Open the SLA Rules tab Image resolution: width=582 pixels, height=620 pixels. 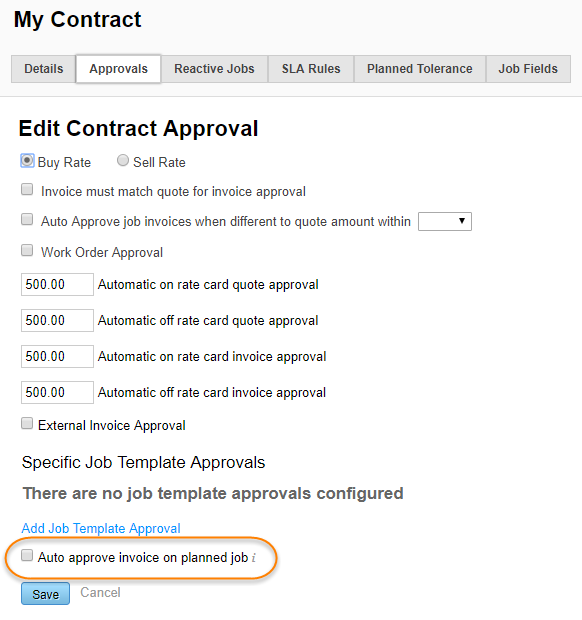[311, 69]
